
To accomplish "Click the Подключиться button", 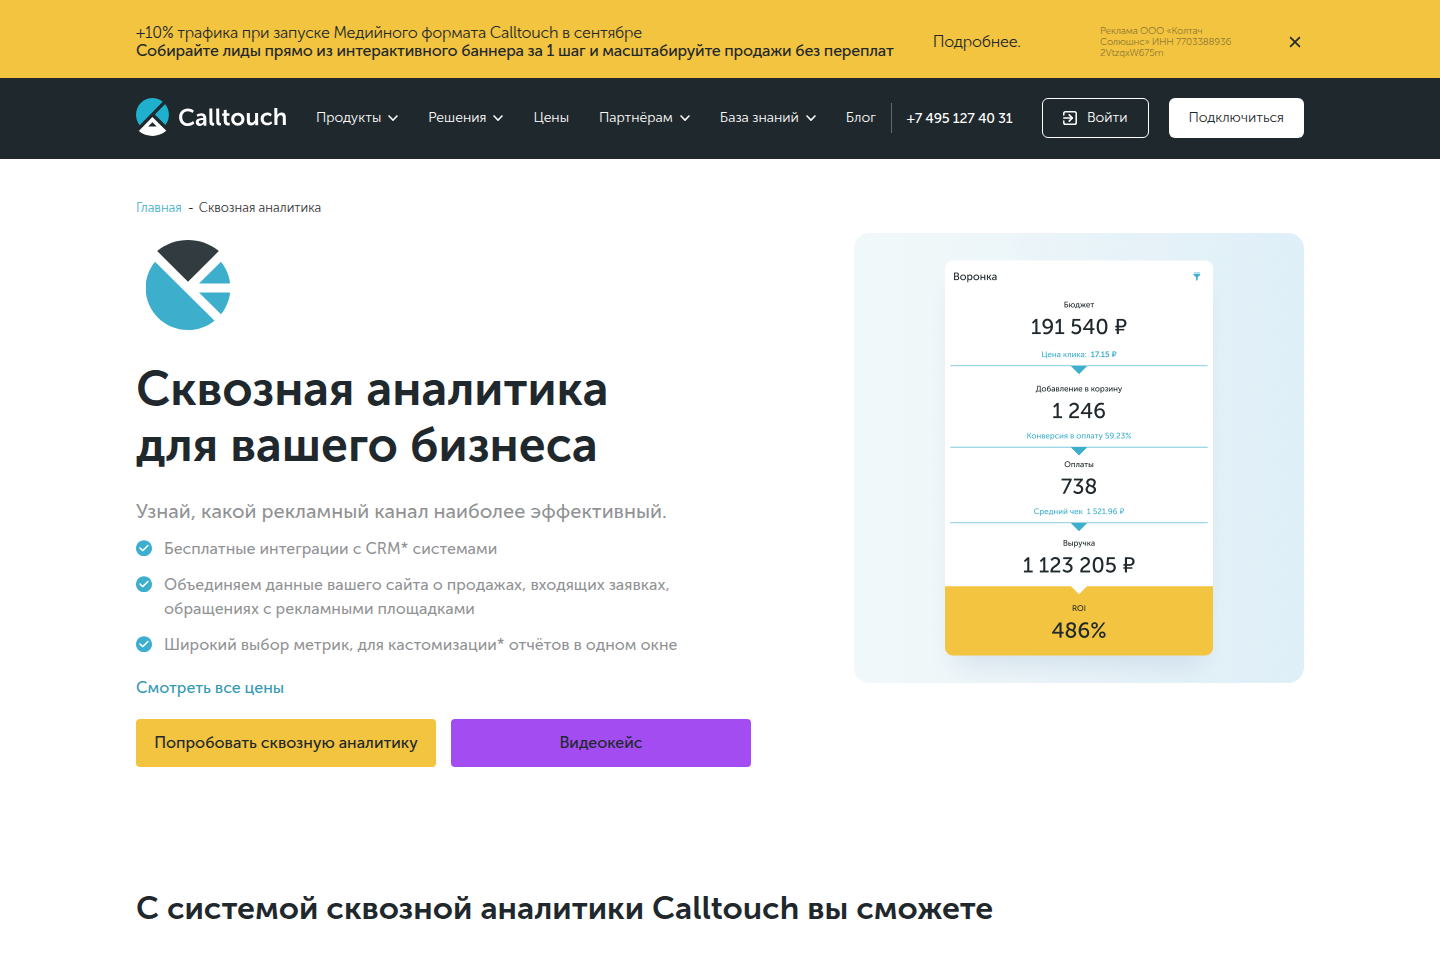I will [1236, 118].
